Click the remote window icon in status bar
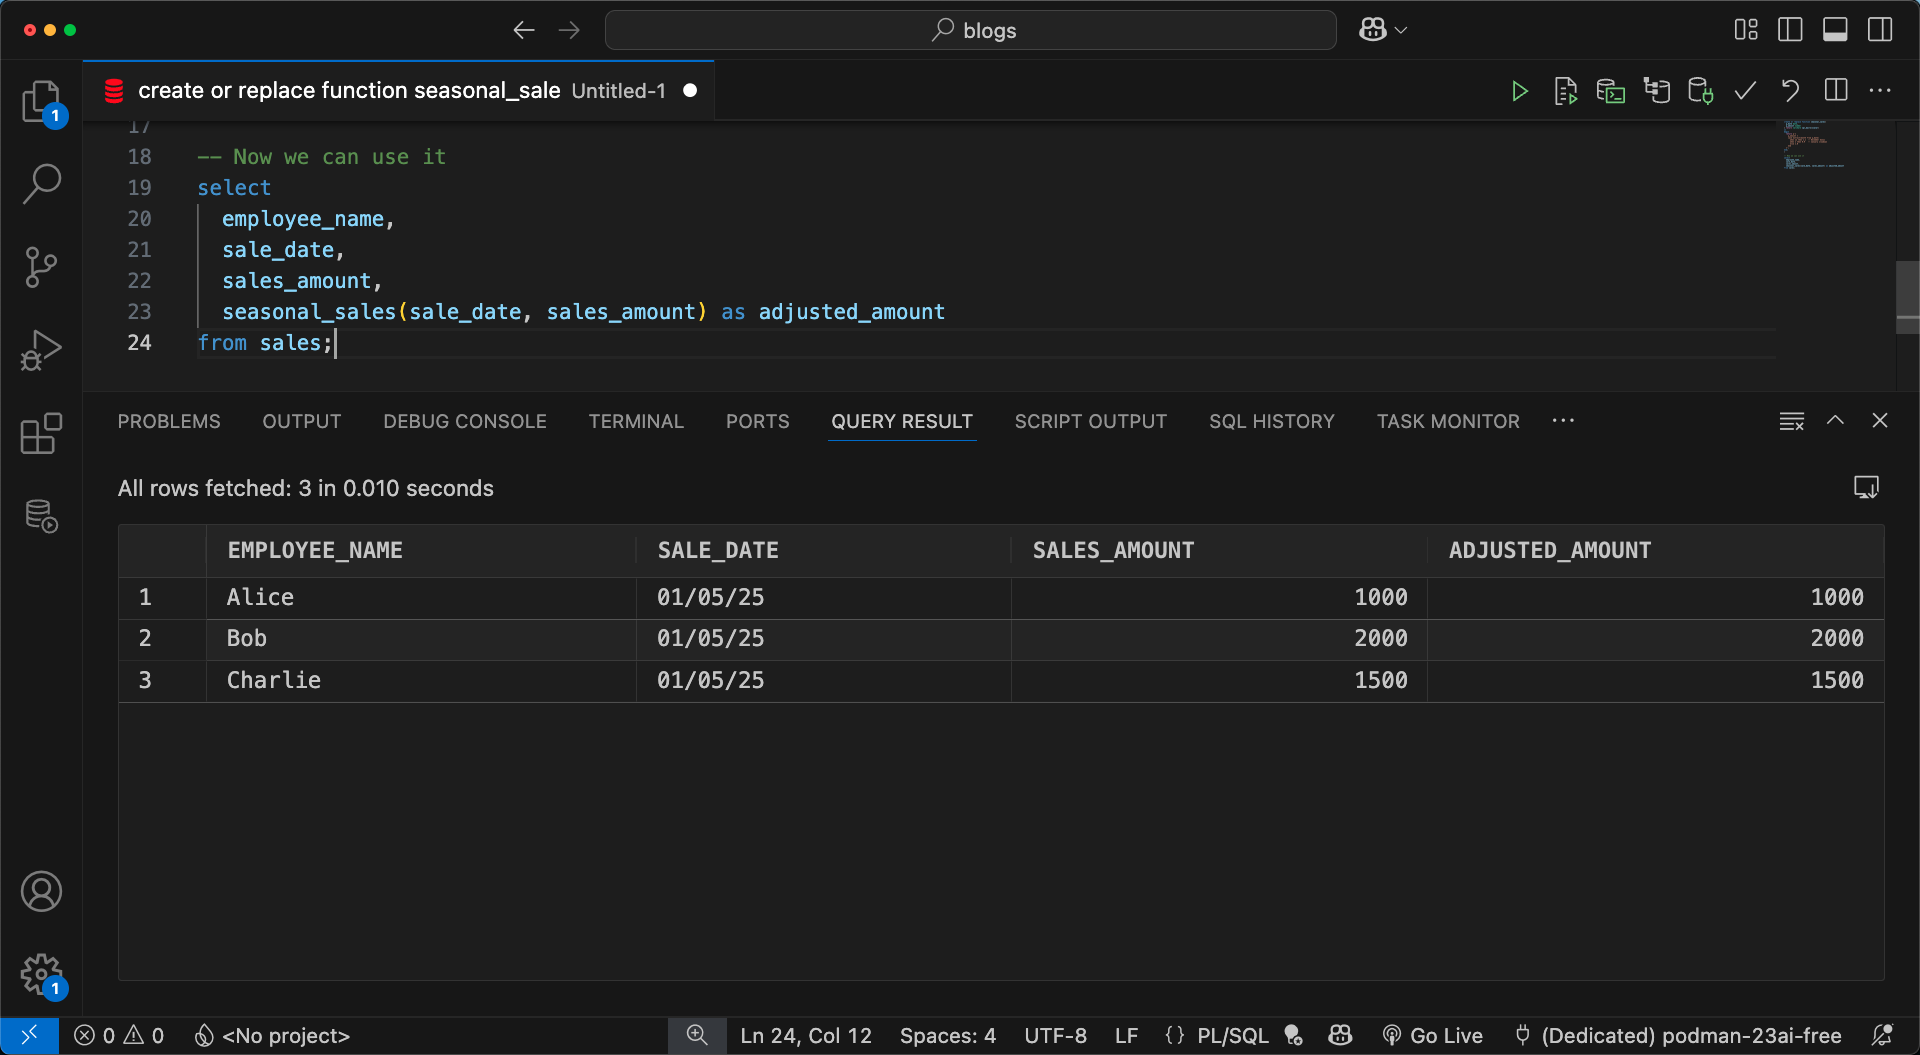Viewport: 1920px width, 1055px height. (x=30, y=1035)
